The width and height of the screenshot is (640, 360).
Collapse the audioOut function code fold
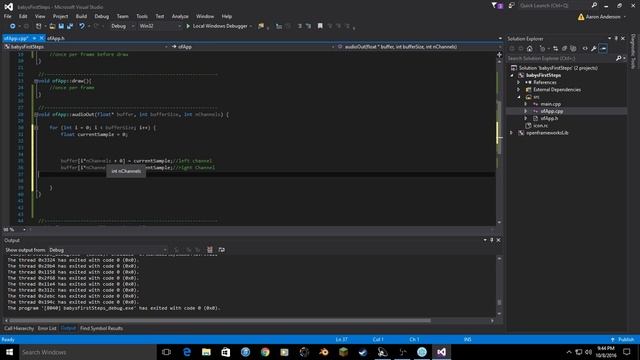click(x=36, y=115)
